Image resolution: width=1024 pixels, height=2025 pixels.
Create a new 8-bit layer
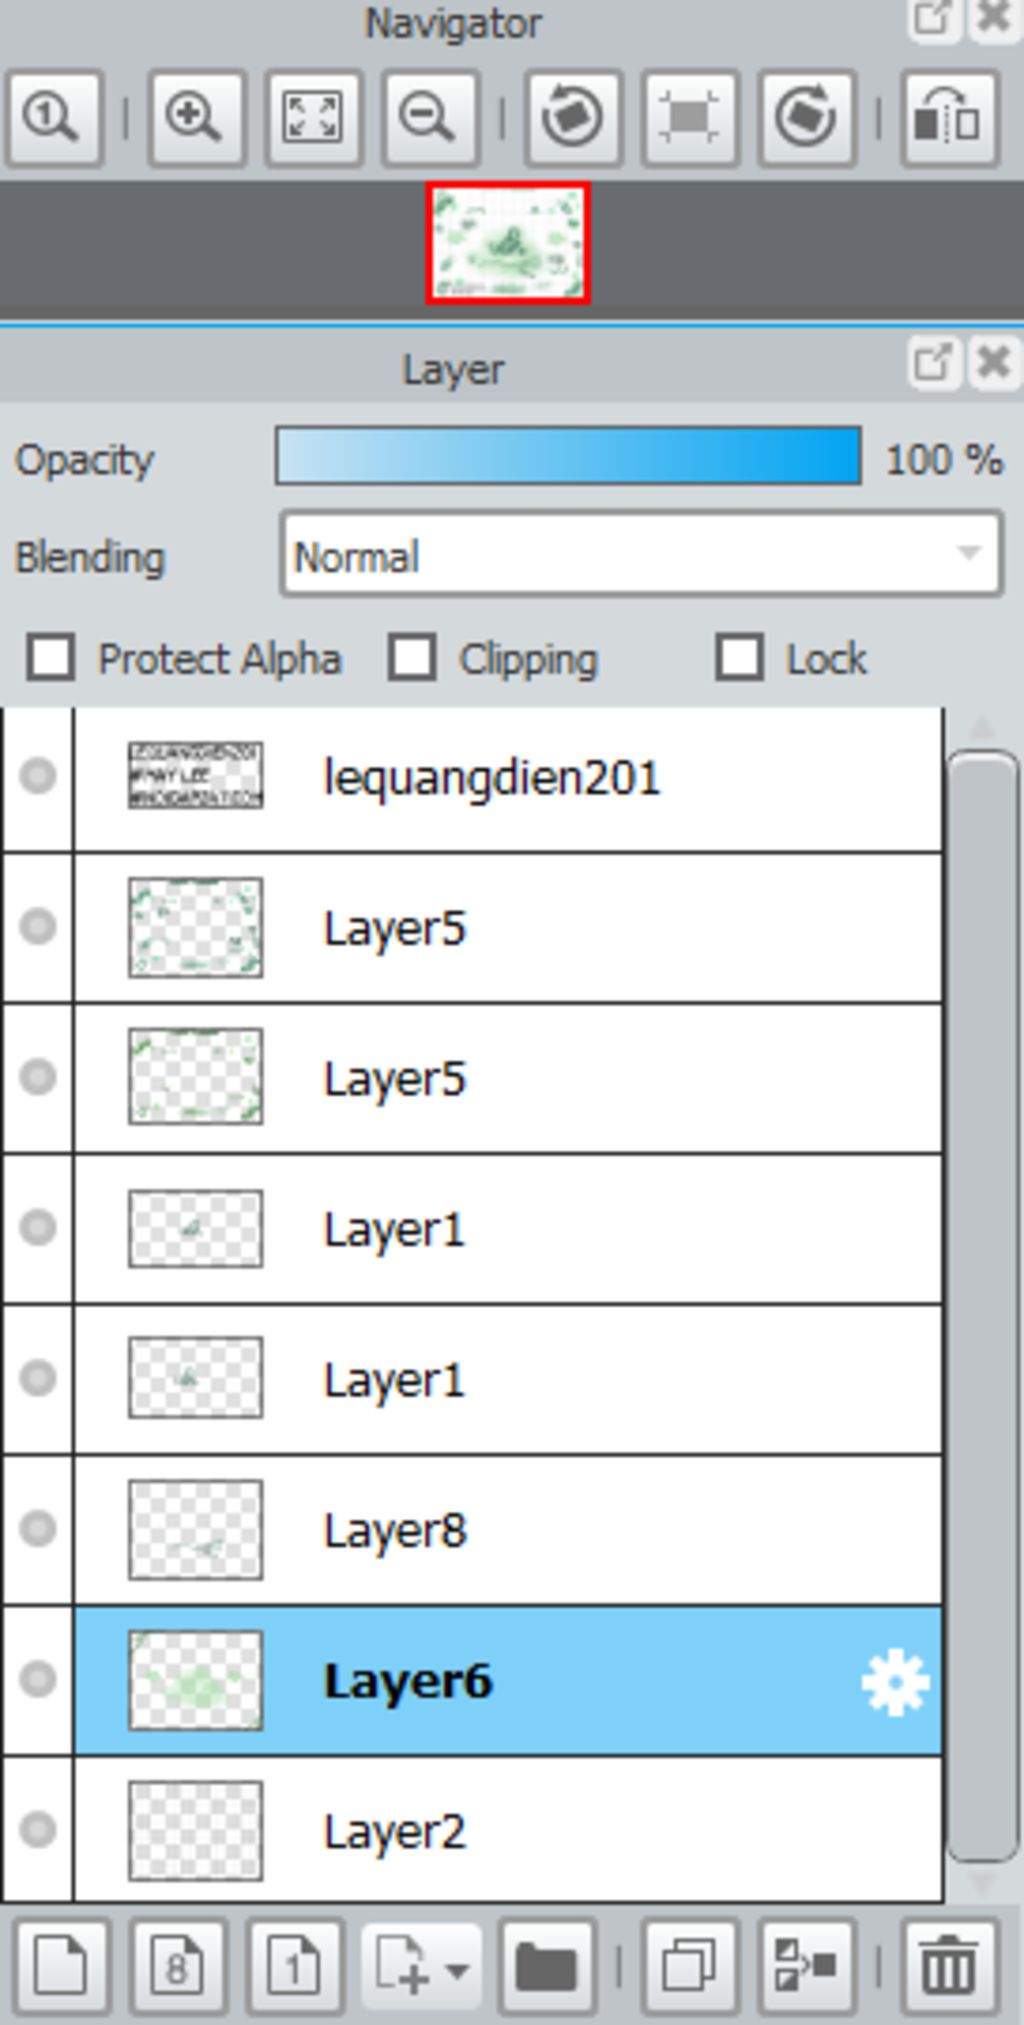tap(178, 1966)
